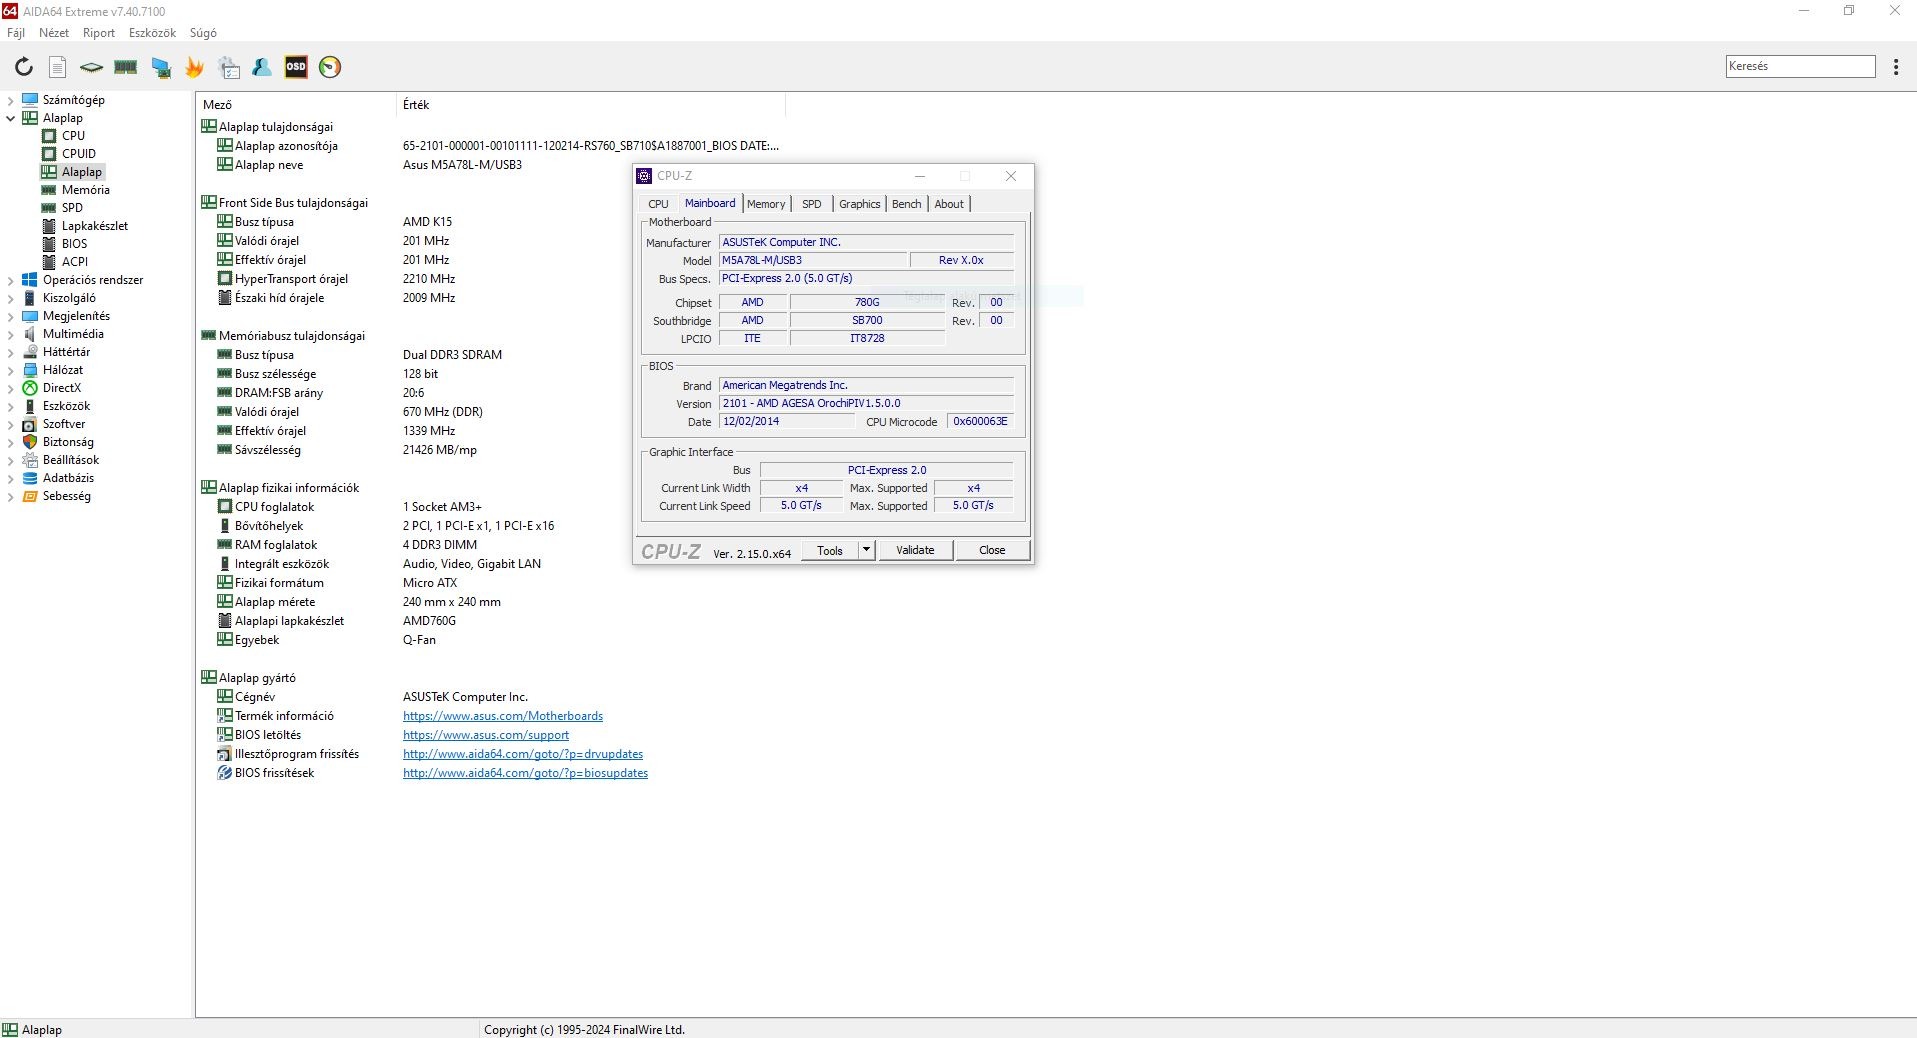Open the Súgó menu
The width and height of the screenshot is (1917, 1038).
[x=203, y=33]
